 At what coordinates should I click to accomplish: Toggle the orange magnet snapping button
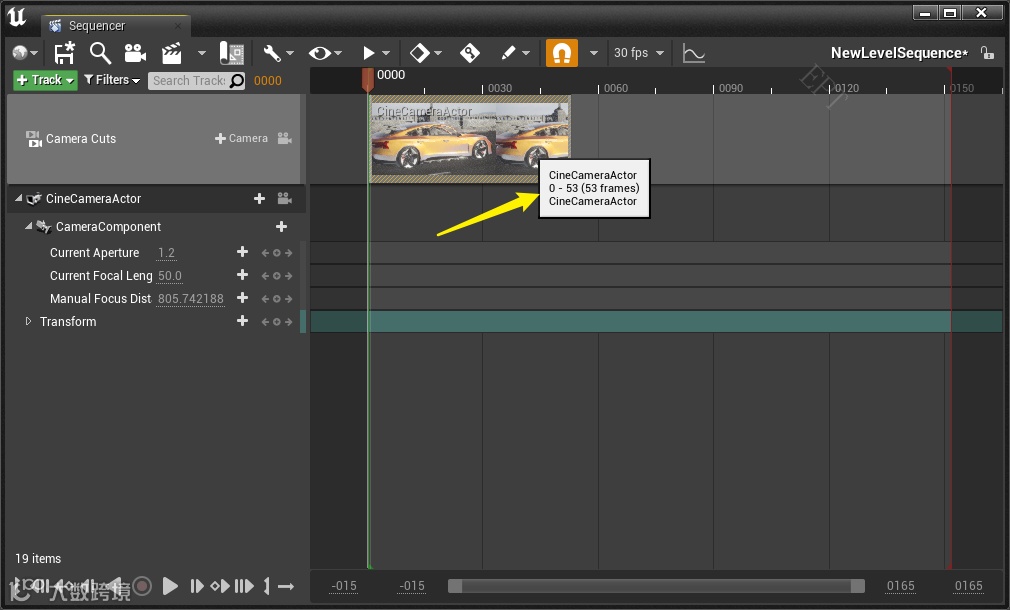tap(561, 53)
